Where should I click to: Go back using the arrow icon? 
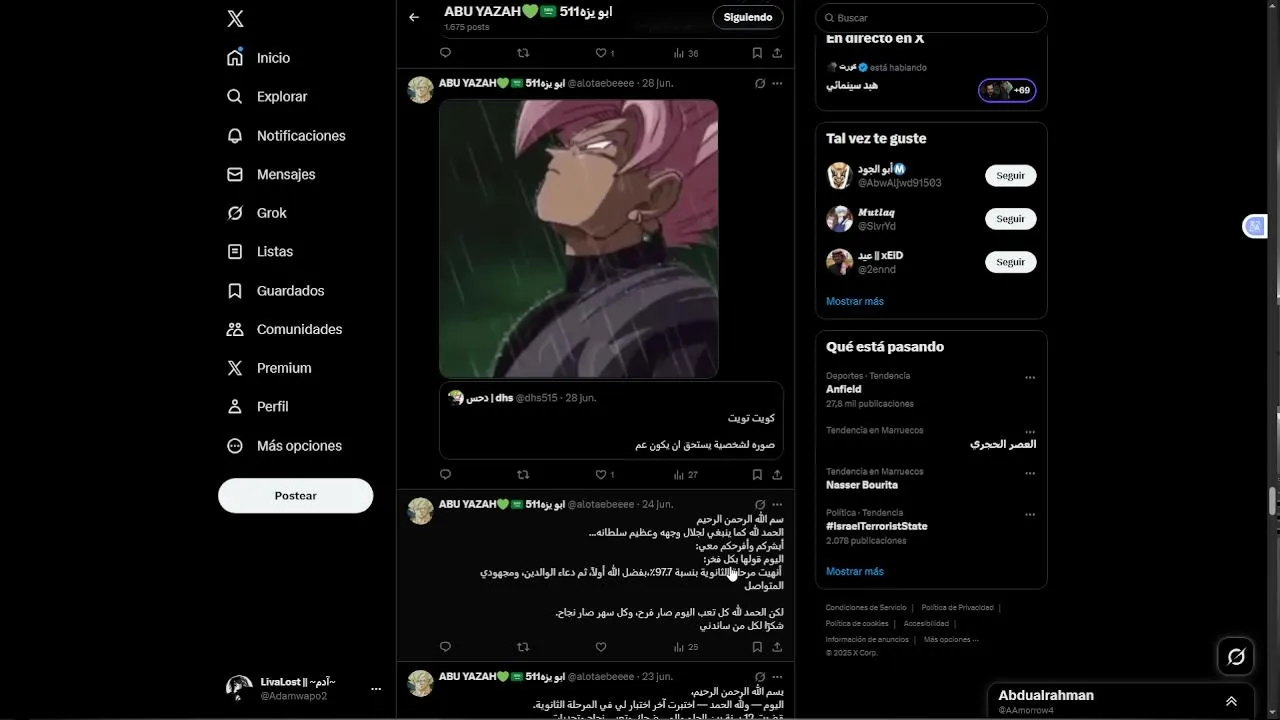tap(414, 17)
